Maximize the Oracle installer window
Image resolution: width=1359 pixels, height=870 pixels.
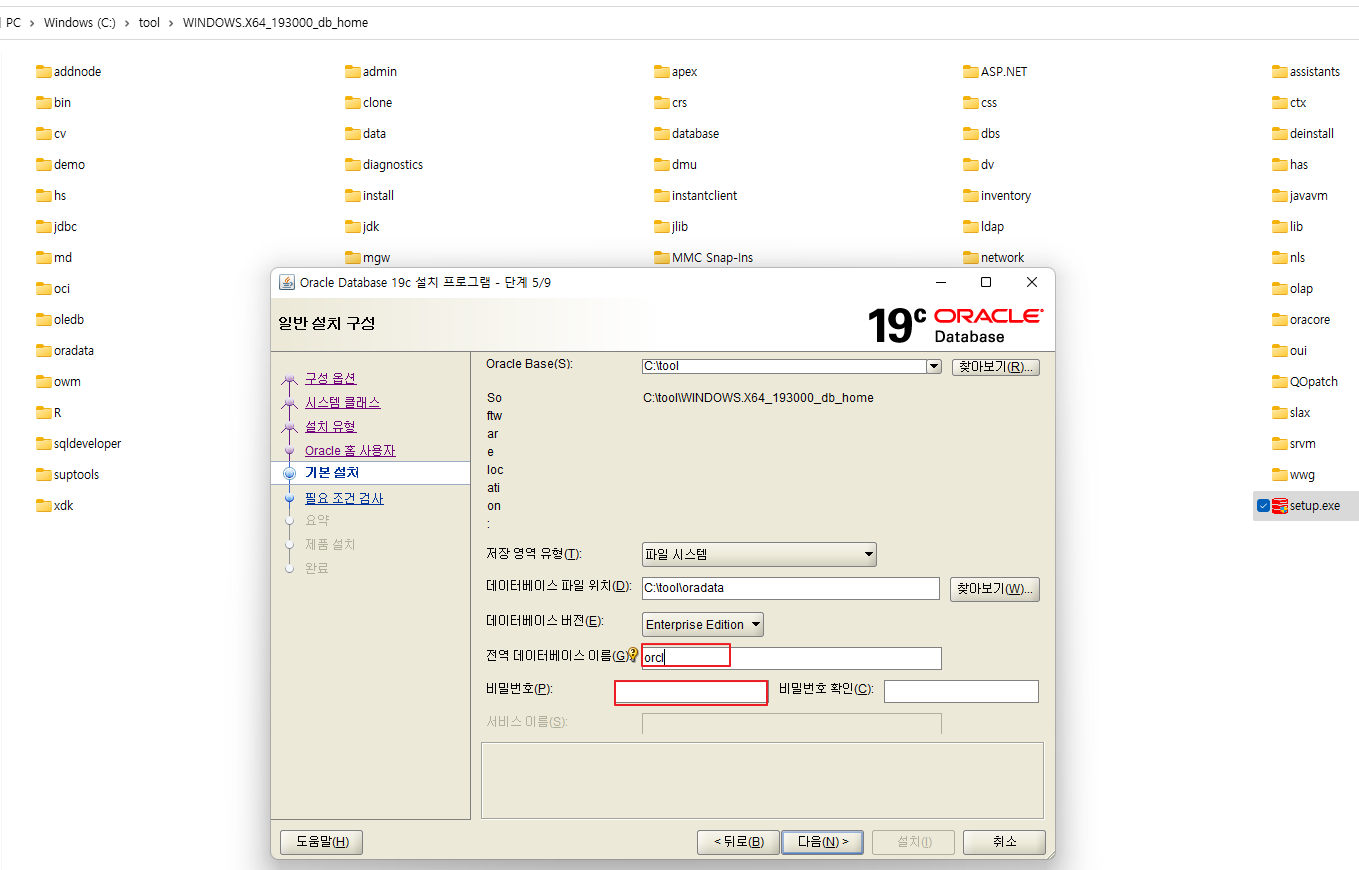[x=986, y=283]
